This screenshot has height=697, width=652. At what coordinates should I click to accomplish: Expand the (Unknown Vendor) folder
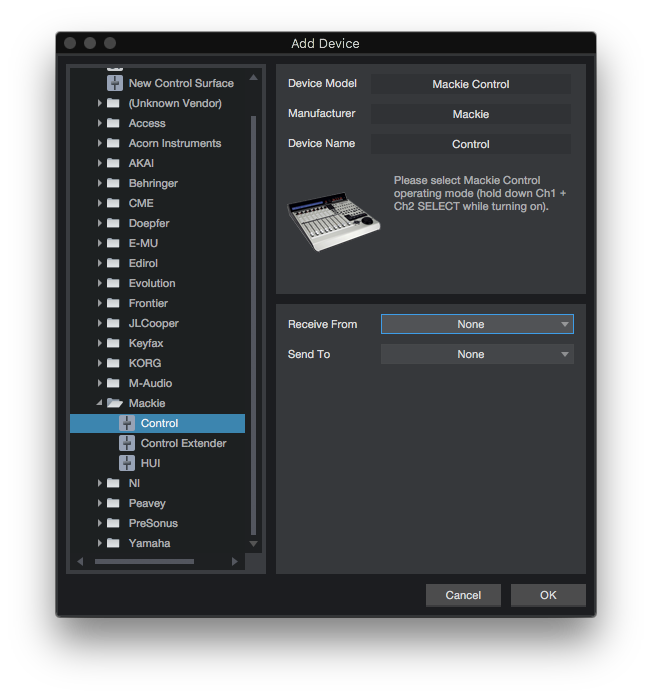100,103
